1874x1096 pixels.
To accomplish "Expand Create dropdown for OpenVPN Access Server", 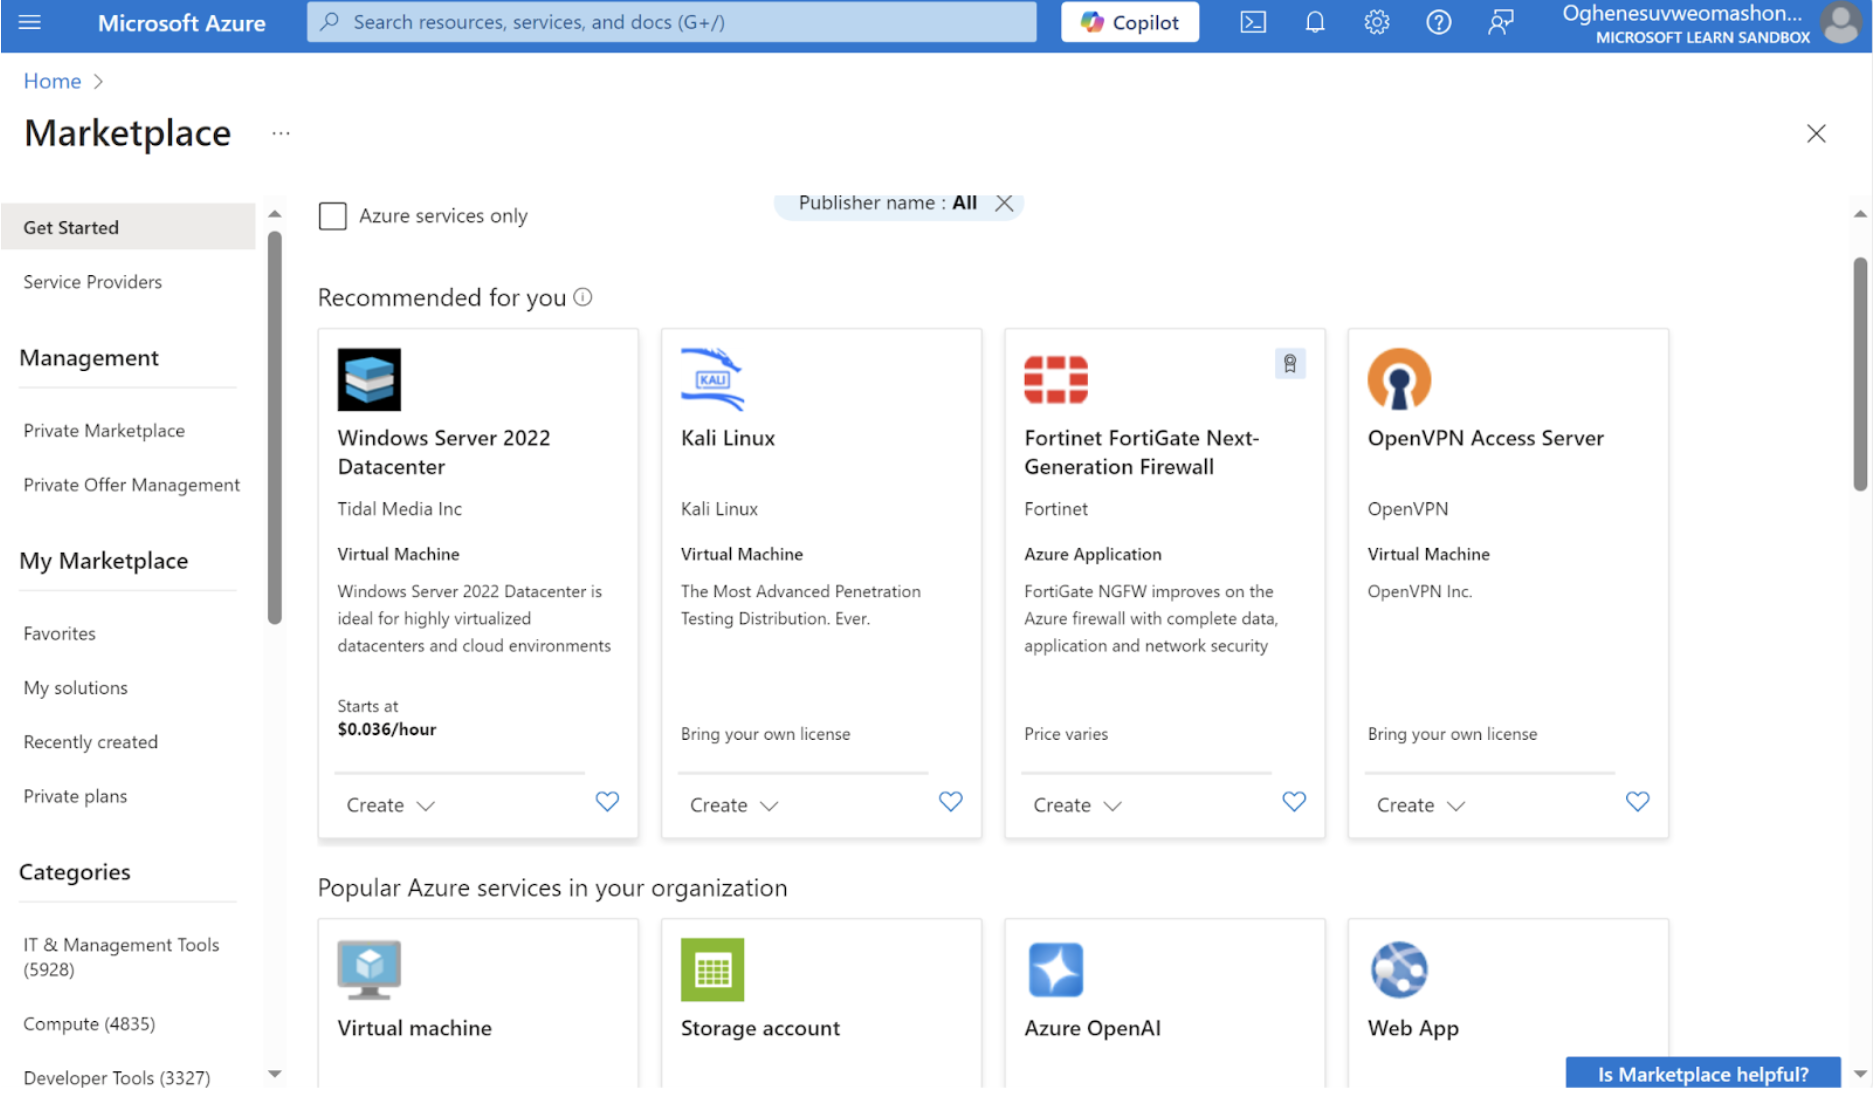I will pyautogui.click(x=1420, y=805).
